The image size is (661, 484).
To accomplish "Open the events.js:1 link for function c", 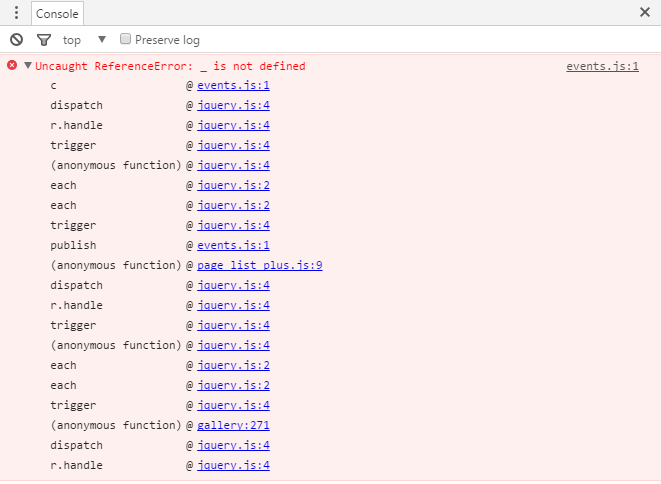I will tap(233, 85).
